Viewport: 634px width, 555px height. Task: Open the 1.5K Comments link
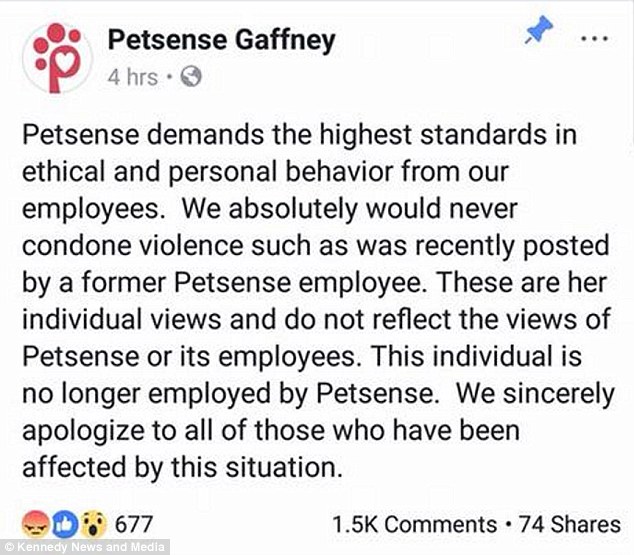click(x=414, y=524)
